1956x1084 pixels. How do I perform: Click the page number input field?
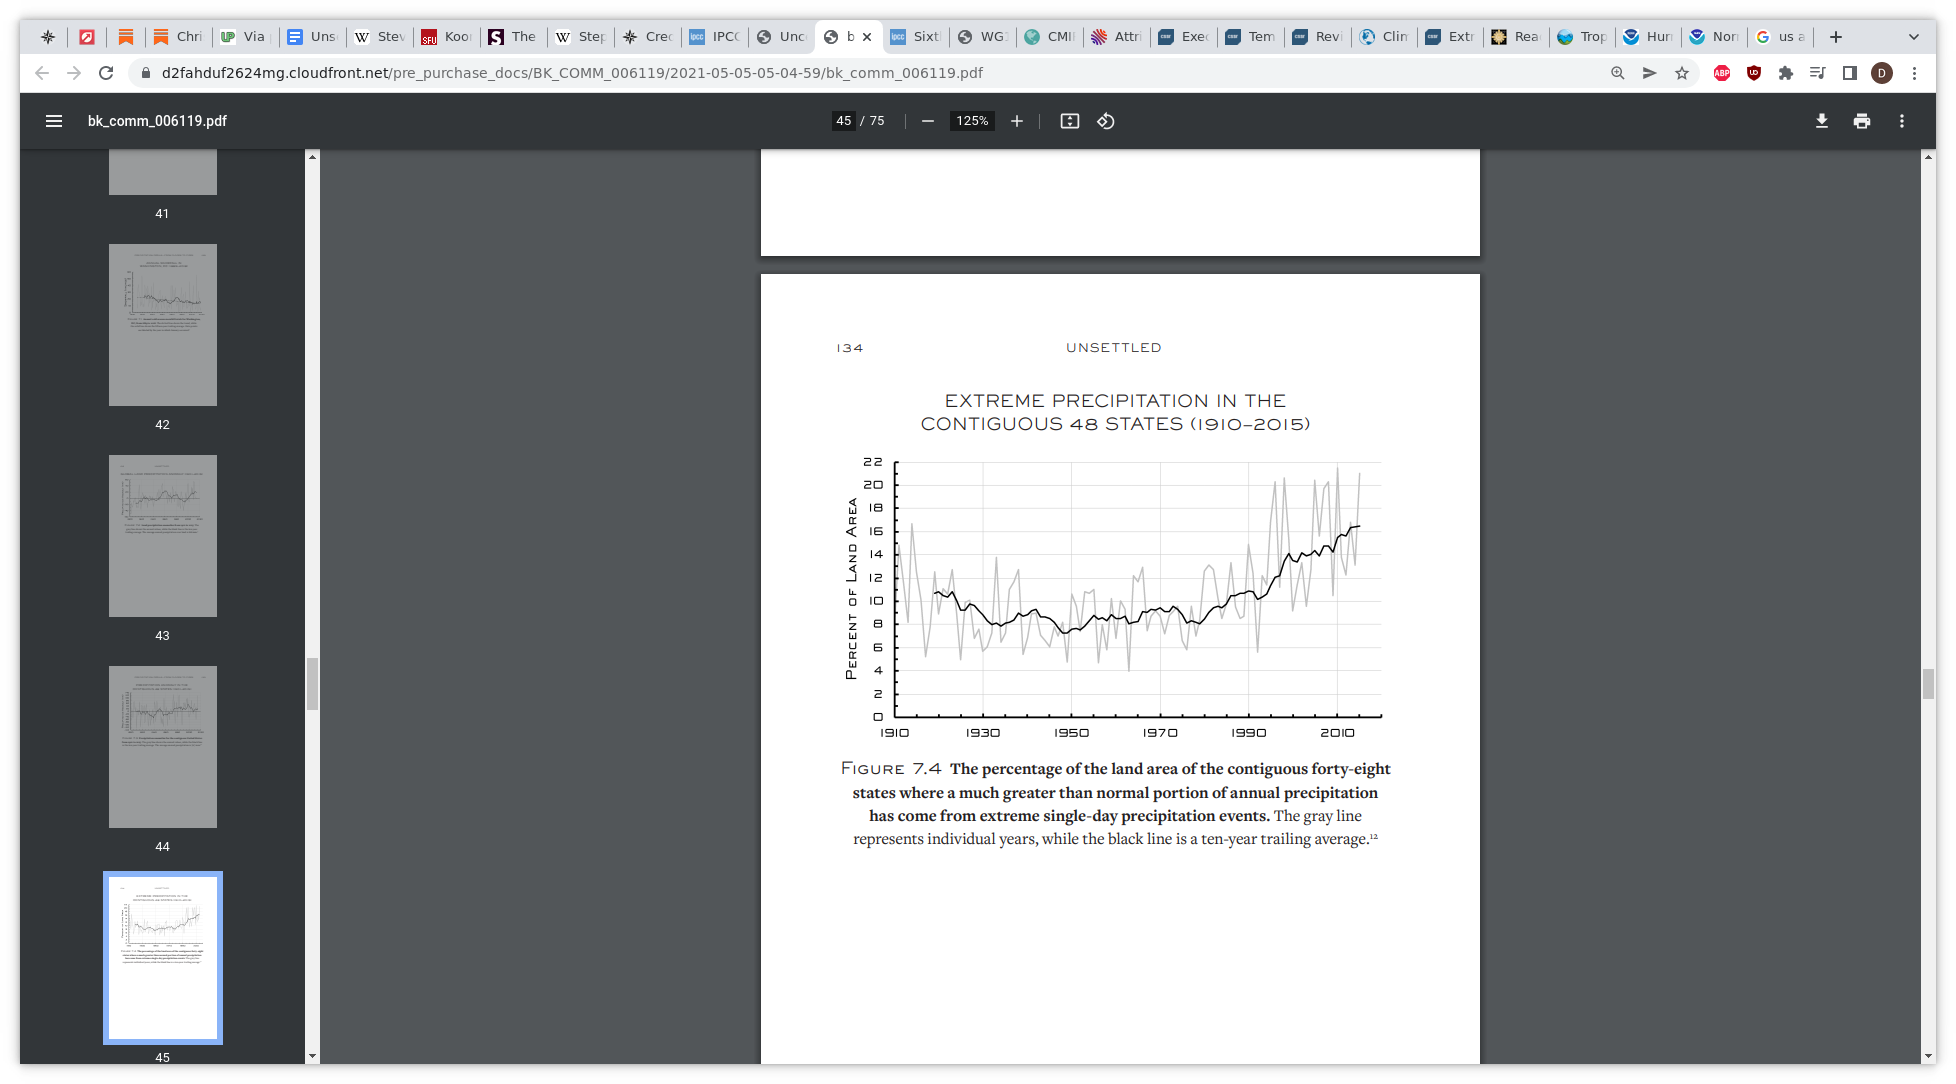(844, 121)
